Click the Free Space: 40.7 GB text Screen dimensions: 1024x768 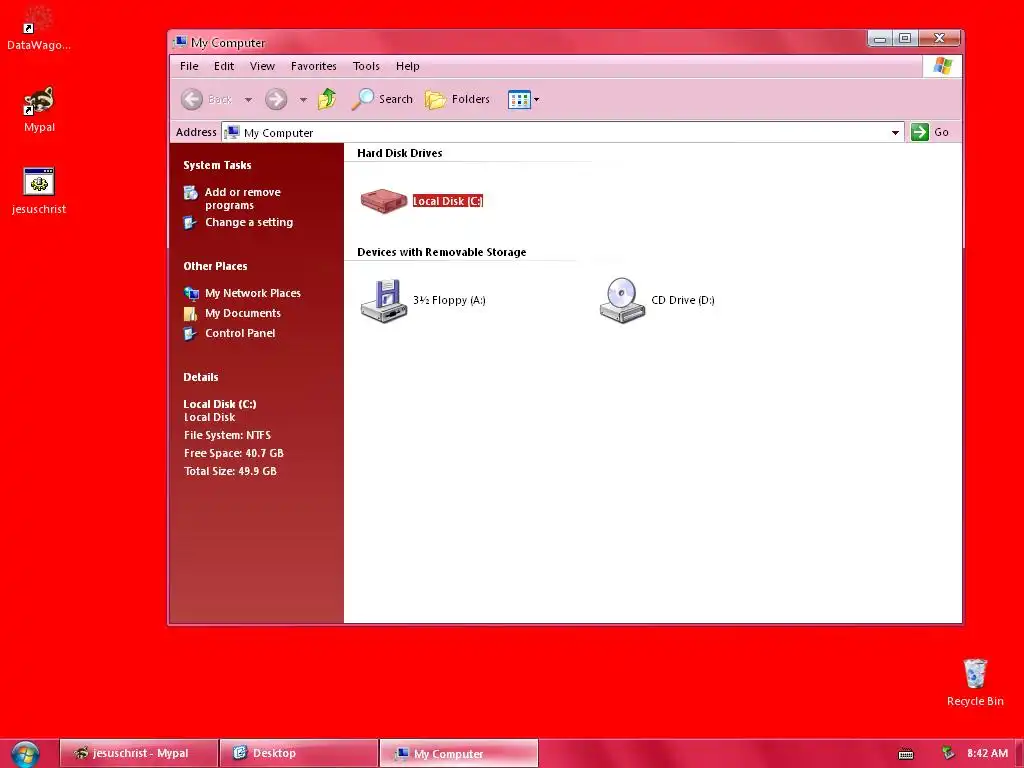(x=234, y=453)
